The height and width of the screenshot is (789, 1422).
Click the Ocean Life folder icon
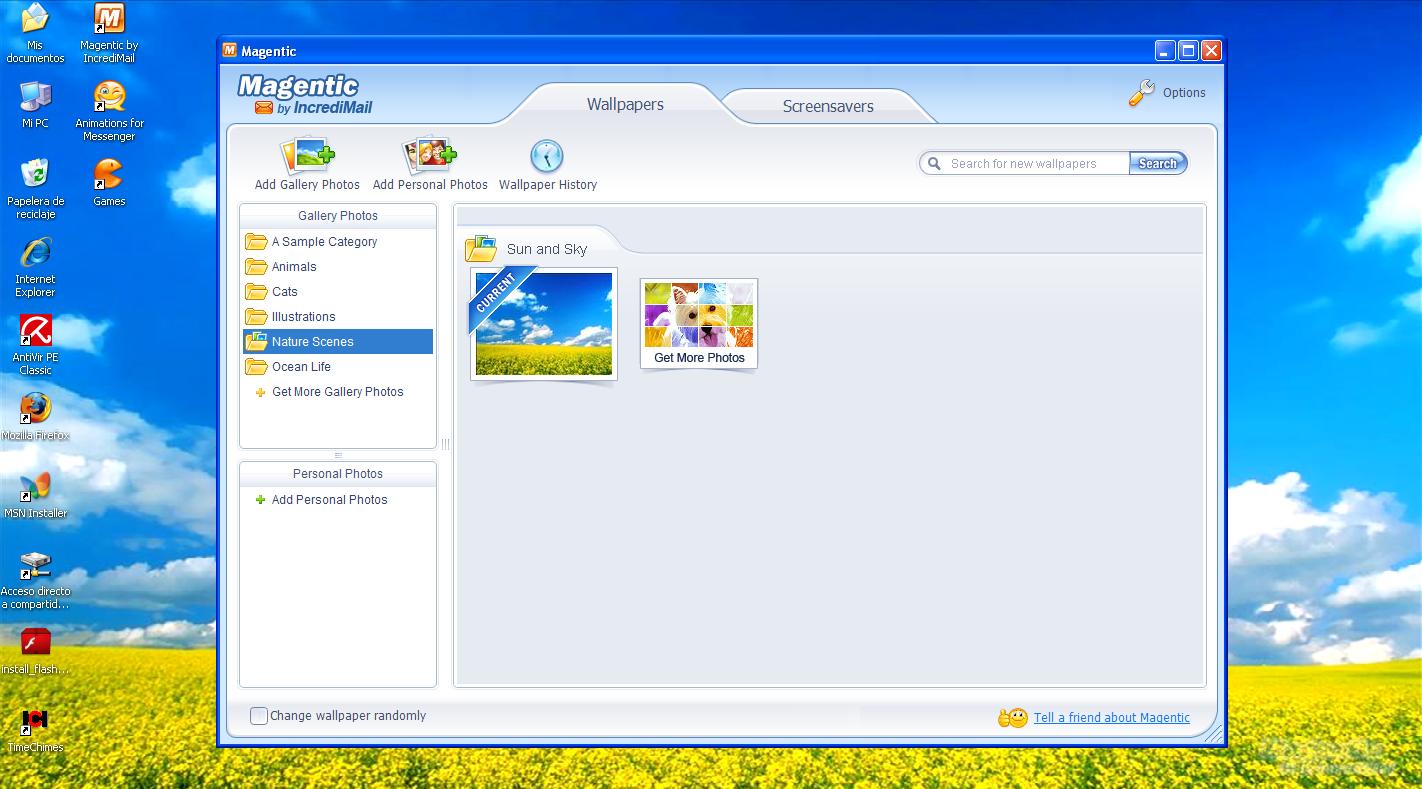coord(256,366)
